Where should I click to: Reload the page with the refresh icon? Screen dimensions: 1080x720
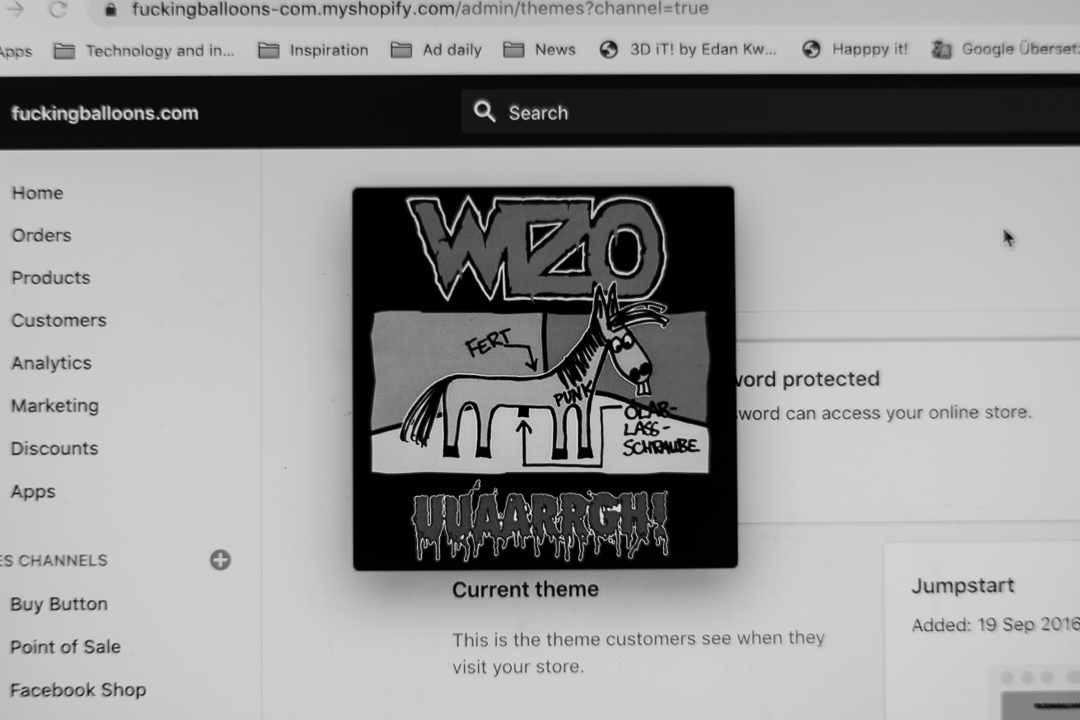coord(59,9)
